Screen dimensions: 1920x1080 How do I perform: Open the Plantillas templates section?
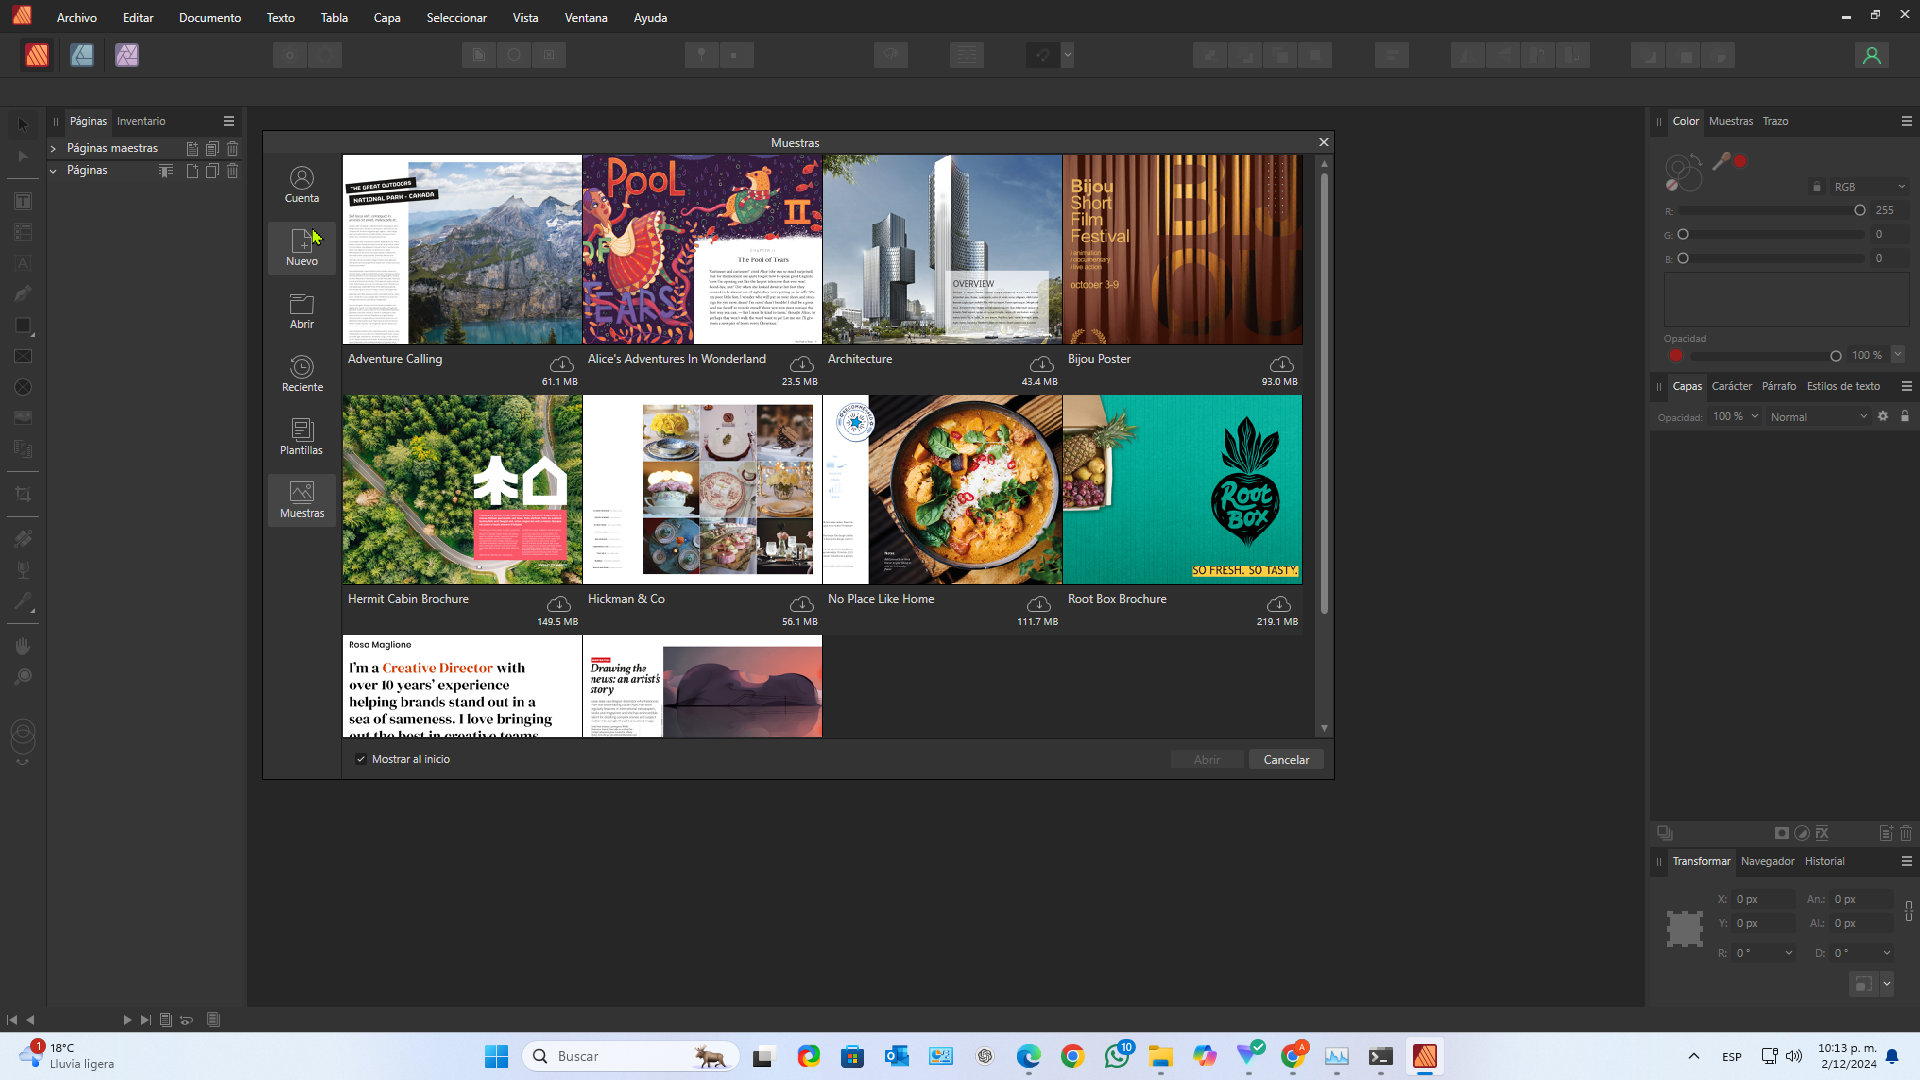coord(301,436)
